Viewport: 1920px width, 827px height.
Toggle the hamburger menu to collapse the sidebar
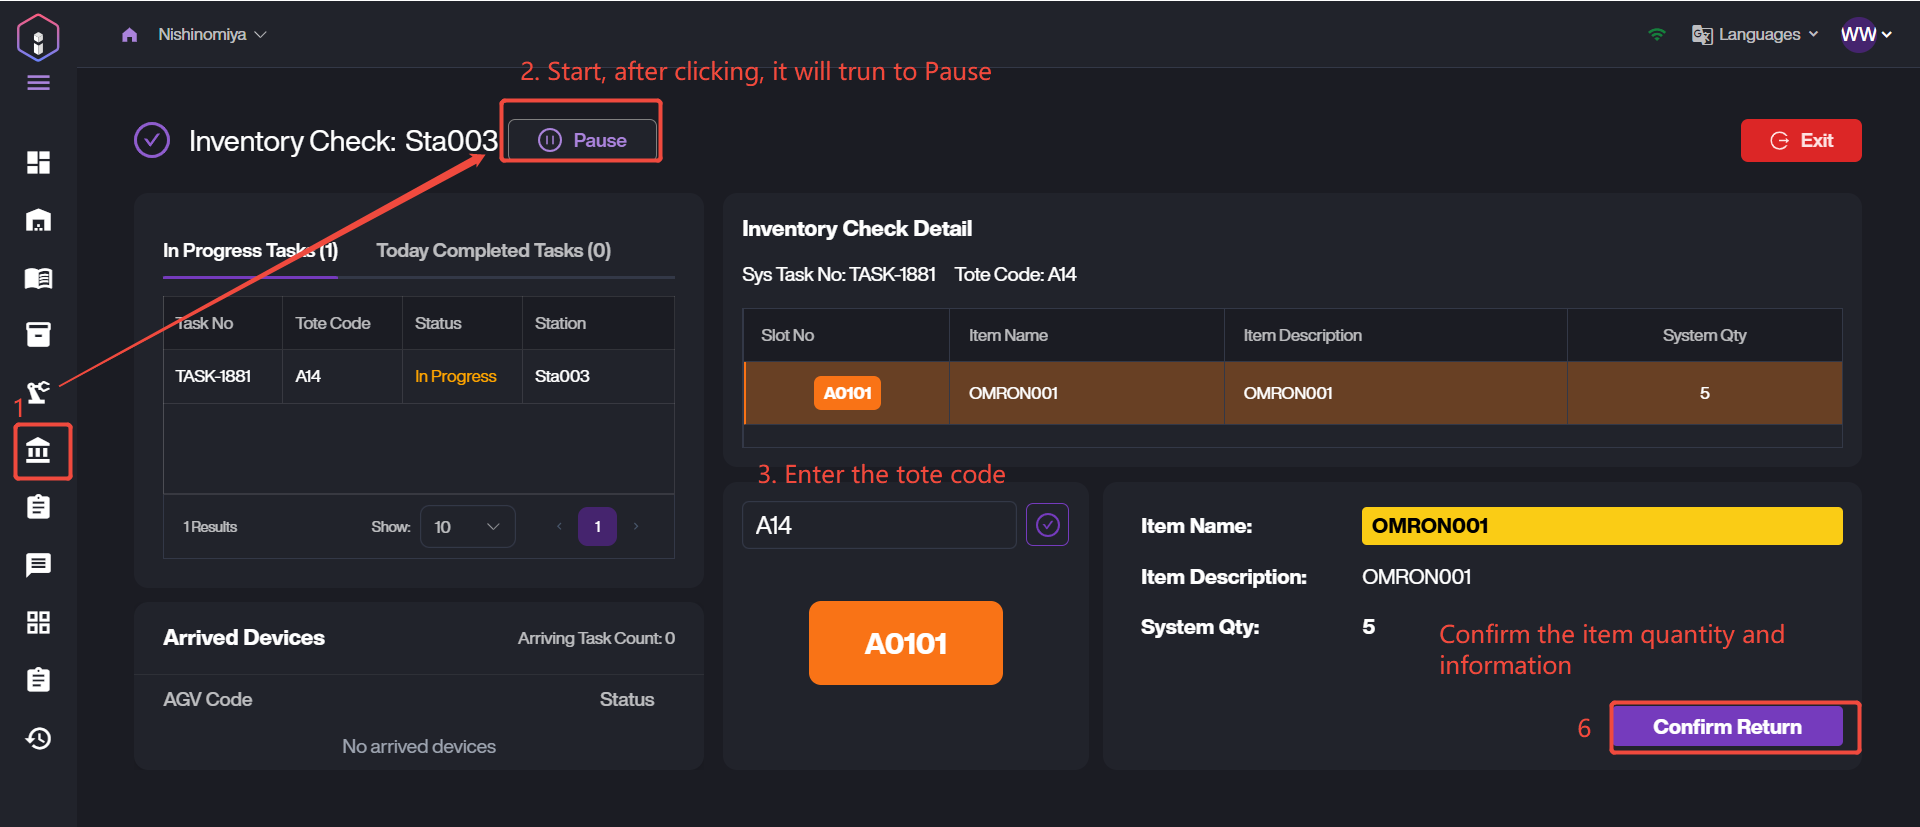pyautogui.click(x=38, y=83)
